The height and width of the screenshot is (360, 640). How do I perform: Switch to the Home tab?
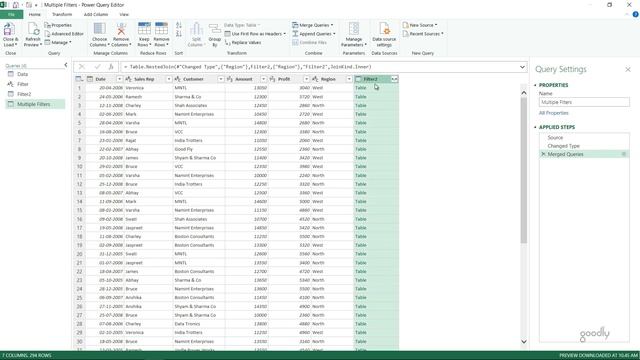point(35,15)
